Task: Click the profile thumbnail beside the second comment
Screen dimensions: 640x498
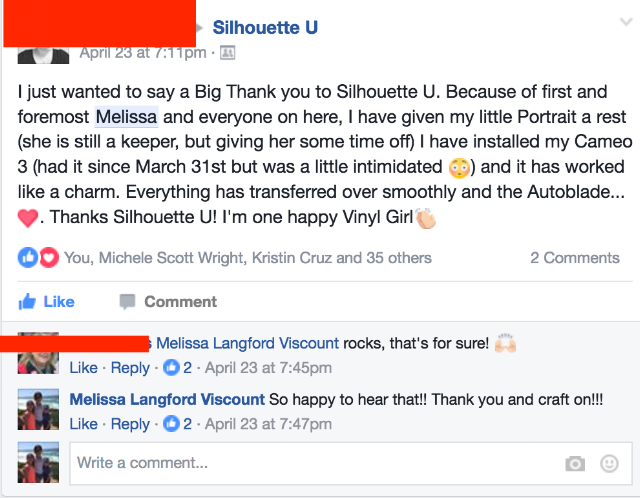Action: (38, 410)
